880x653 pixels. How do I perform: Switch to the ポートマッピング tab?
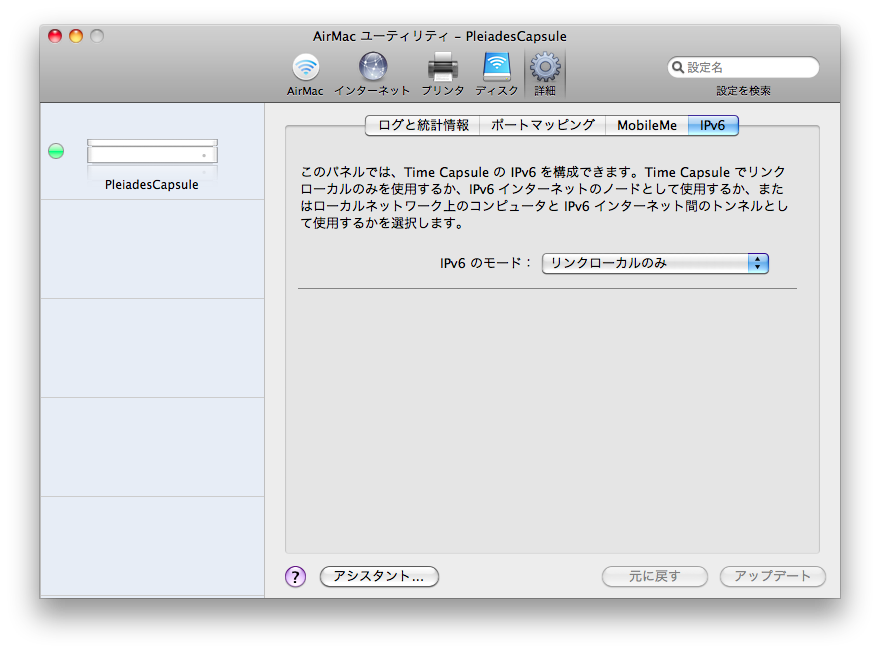pyautogui.click(x=543, y=125)
